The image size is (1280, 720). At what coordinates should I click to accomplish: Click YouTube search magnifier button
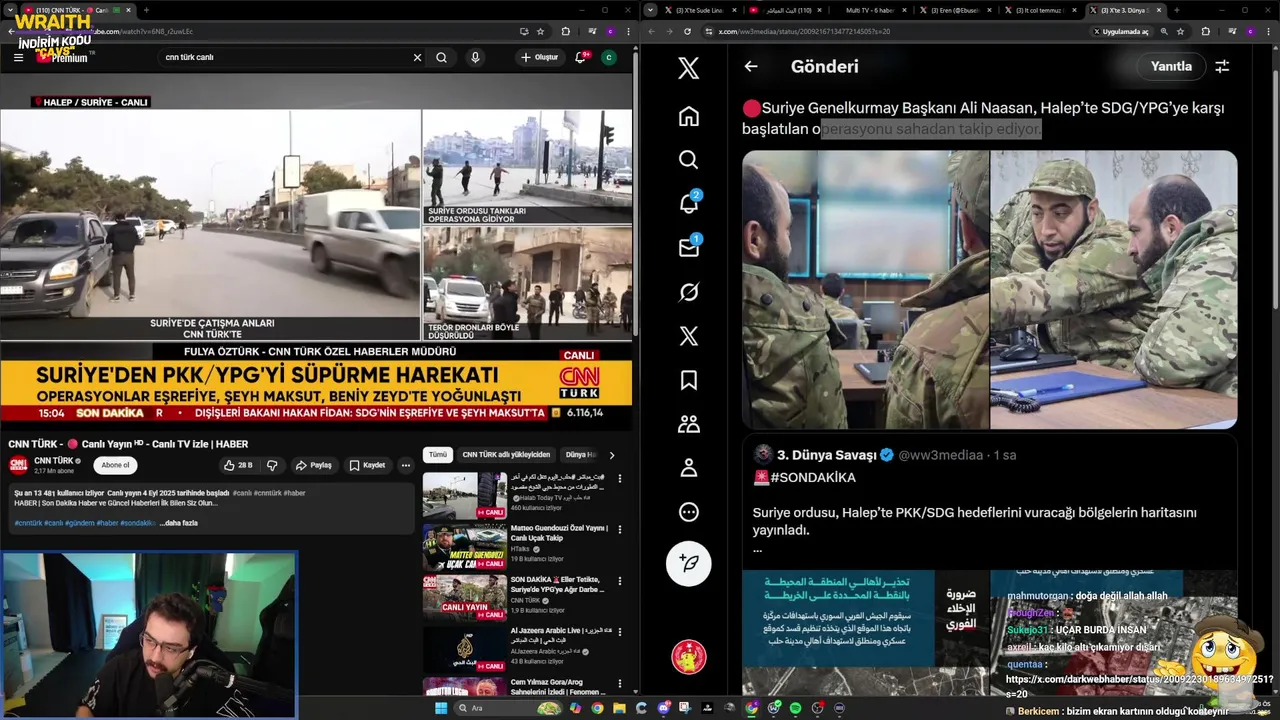click(441, 57)
